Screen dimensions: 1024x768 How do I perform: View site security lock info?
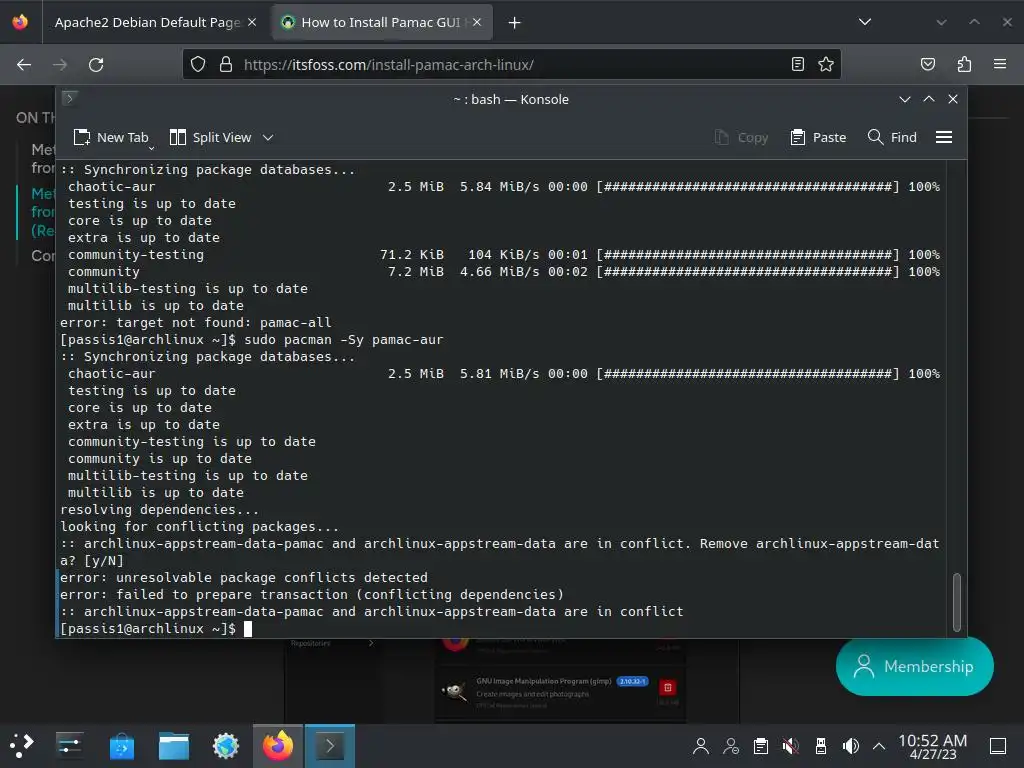[226, 64]
